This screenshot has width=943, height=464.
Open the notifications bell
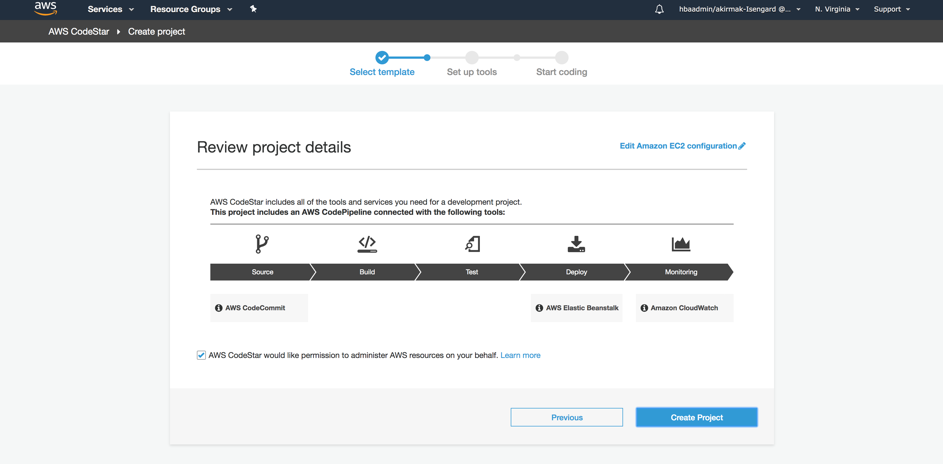pos(659,9)
